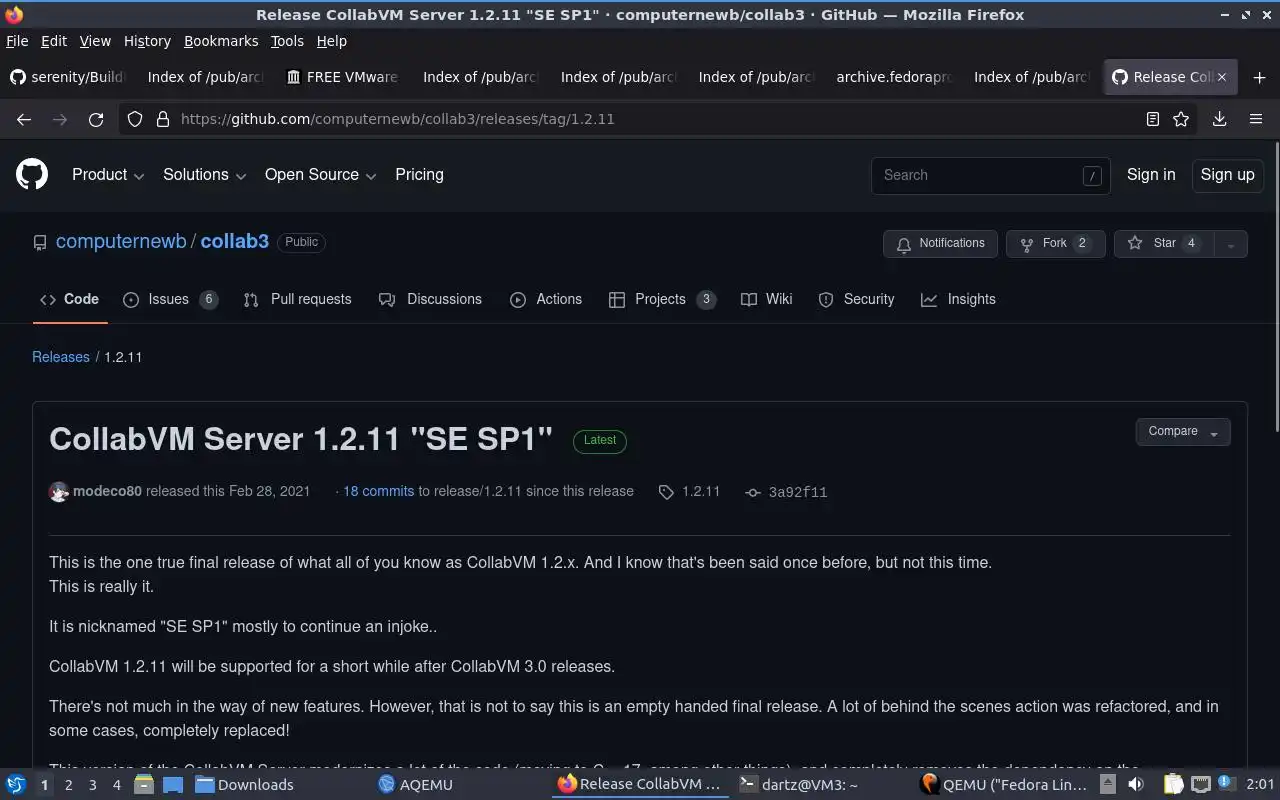Fork the repository button
This screenshot has height=800, width=1280.
(1055, 244)
